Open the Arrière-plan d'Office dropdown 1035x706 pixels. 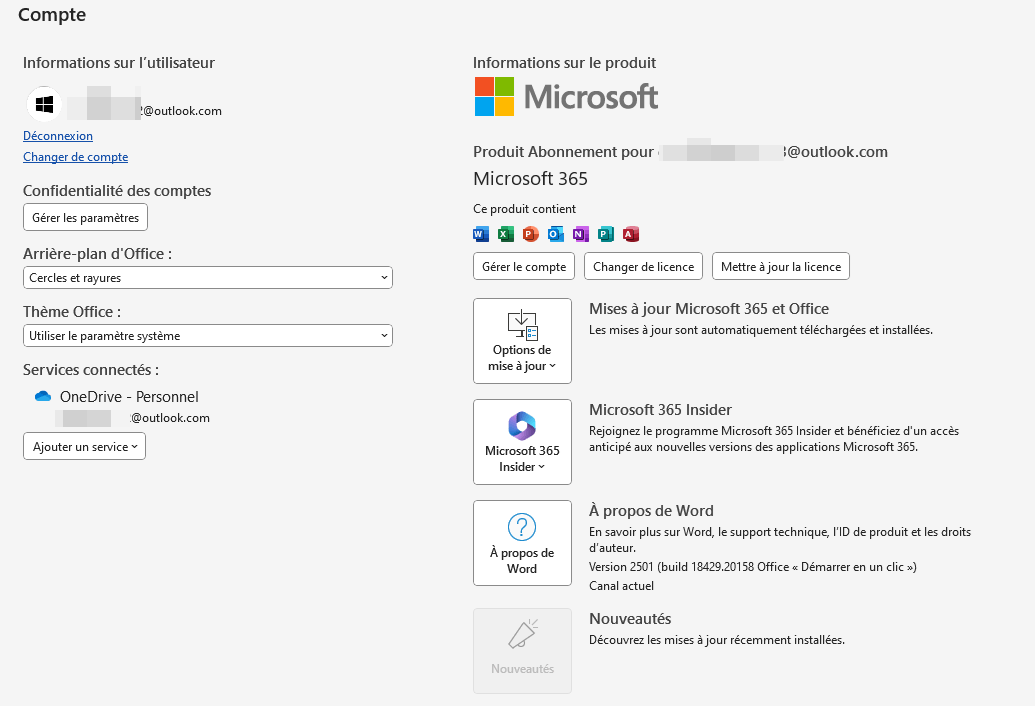coord(208,278)
